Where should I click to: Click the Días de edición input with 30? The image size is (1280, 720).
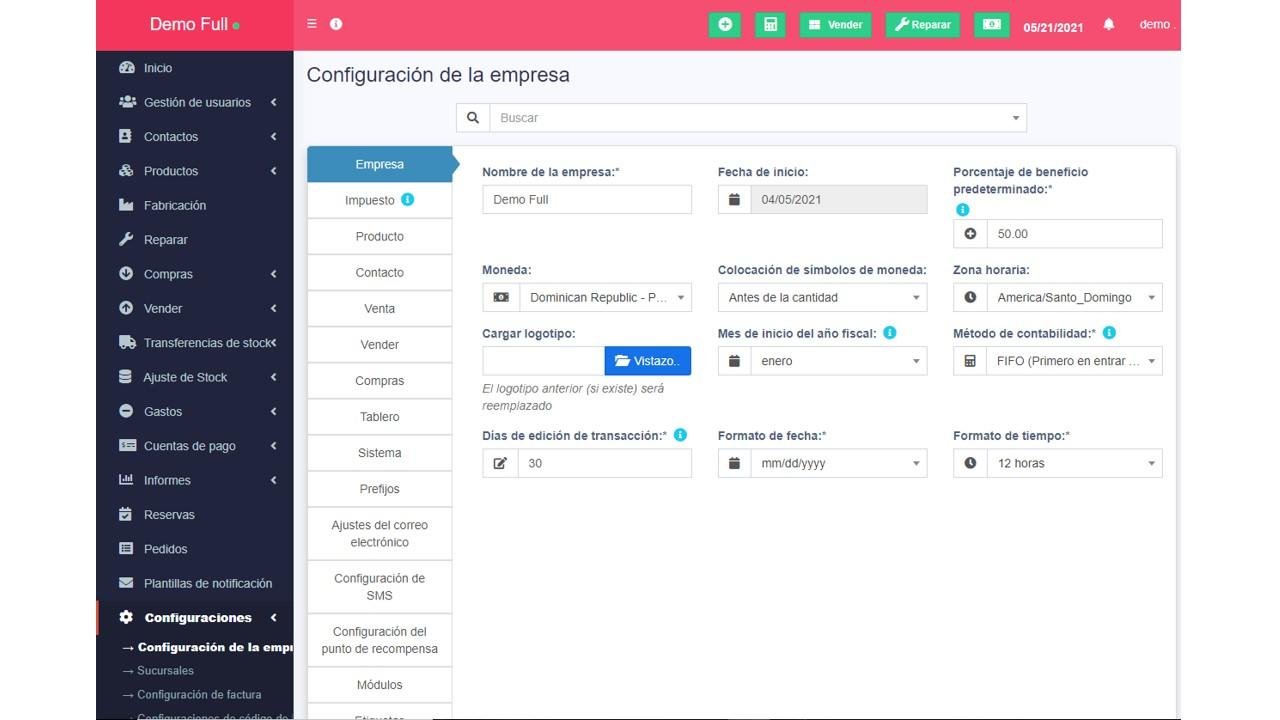coord(605,464)
